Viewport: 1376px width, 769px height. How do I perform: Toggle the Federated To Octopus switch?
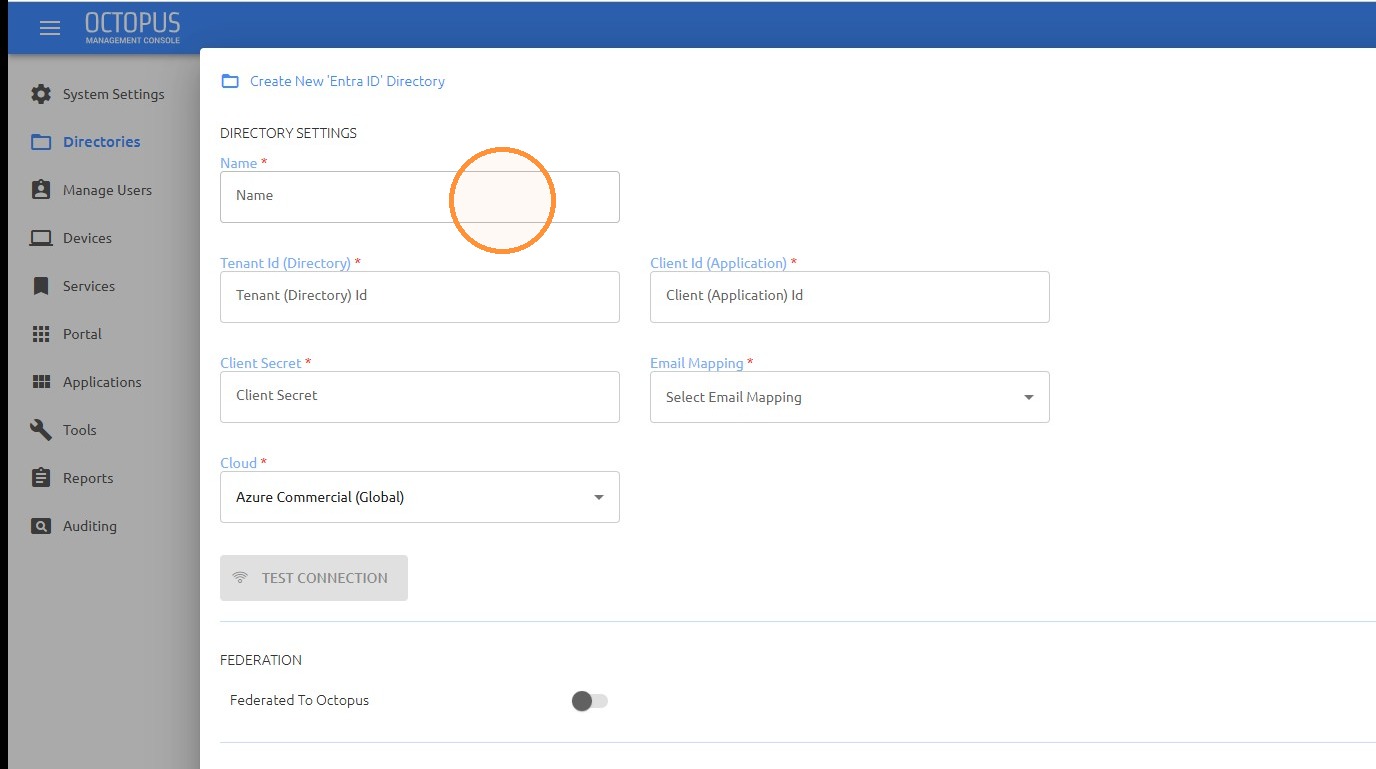pos(589,701)
